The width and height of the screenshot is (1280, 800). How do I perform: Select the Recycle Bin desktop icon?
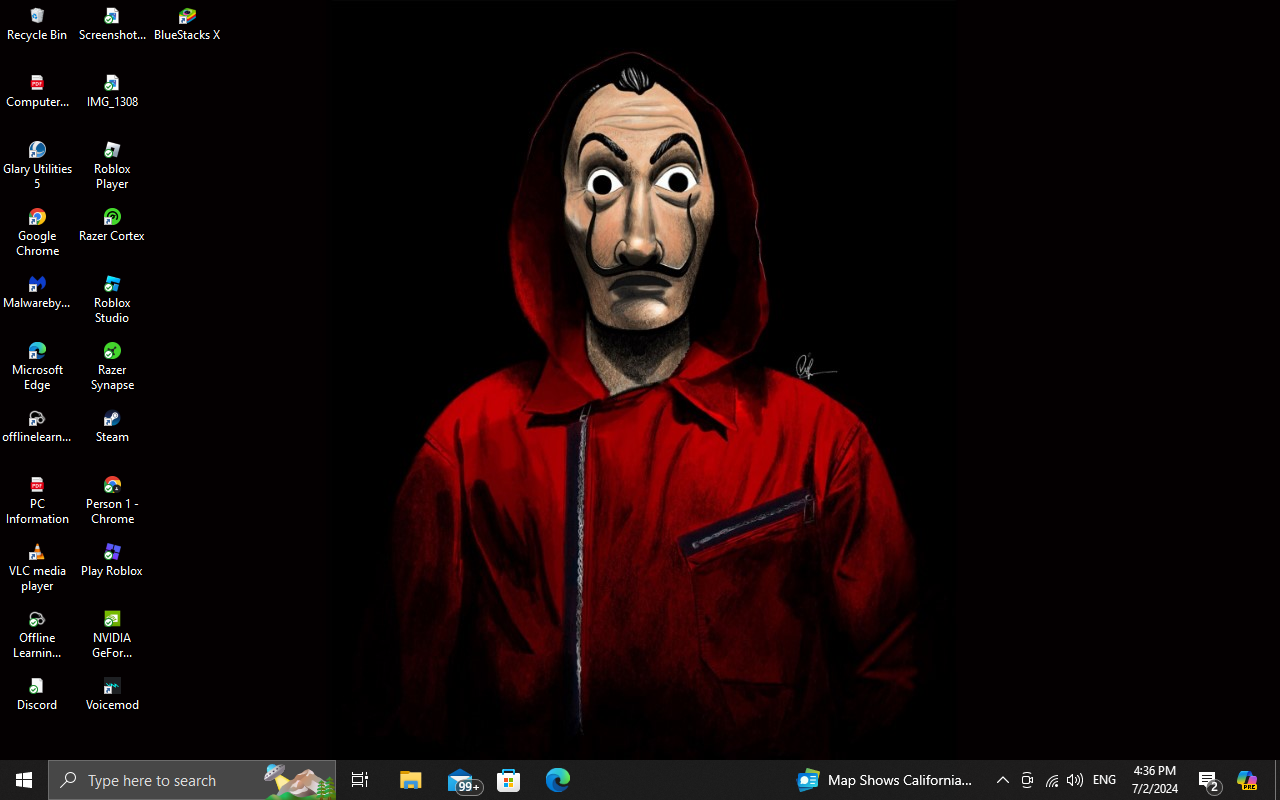point(37,25)
